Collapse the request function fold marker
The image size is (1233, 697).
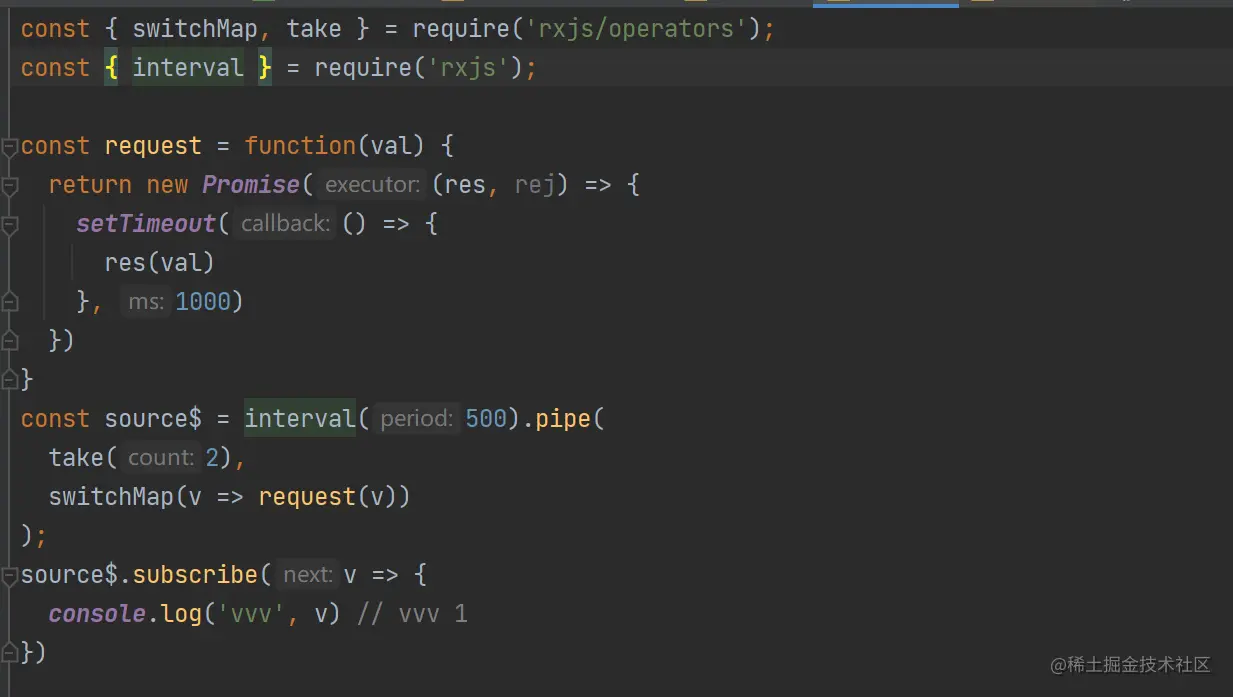[x=9, y=147]
